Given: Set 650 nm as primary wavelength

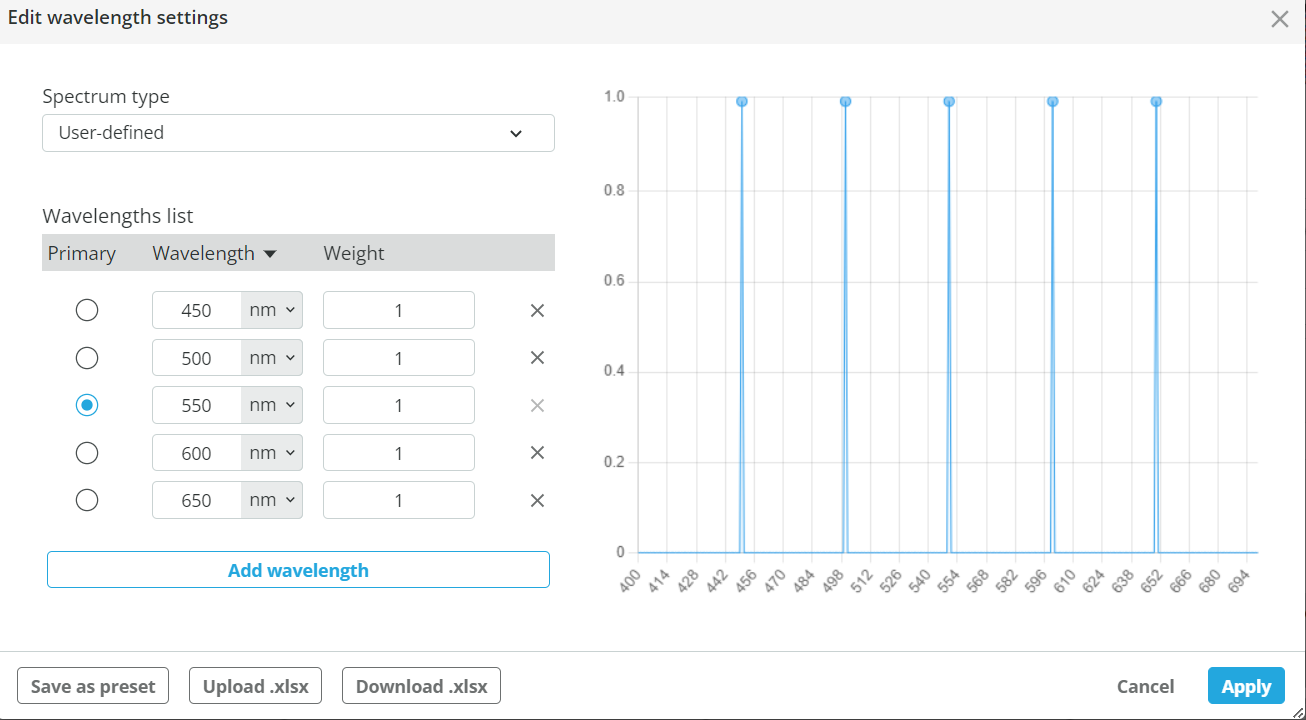Looking at the screenshot, I should [x=87, y=500].
